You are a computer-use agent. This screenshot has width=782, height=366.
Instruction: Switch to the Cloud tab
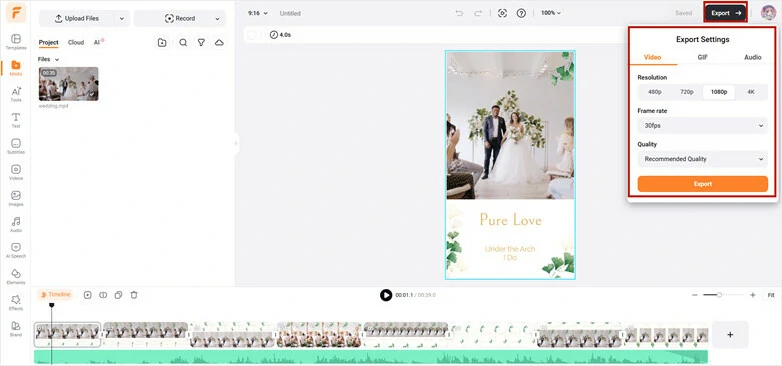pos(76,42)
